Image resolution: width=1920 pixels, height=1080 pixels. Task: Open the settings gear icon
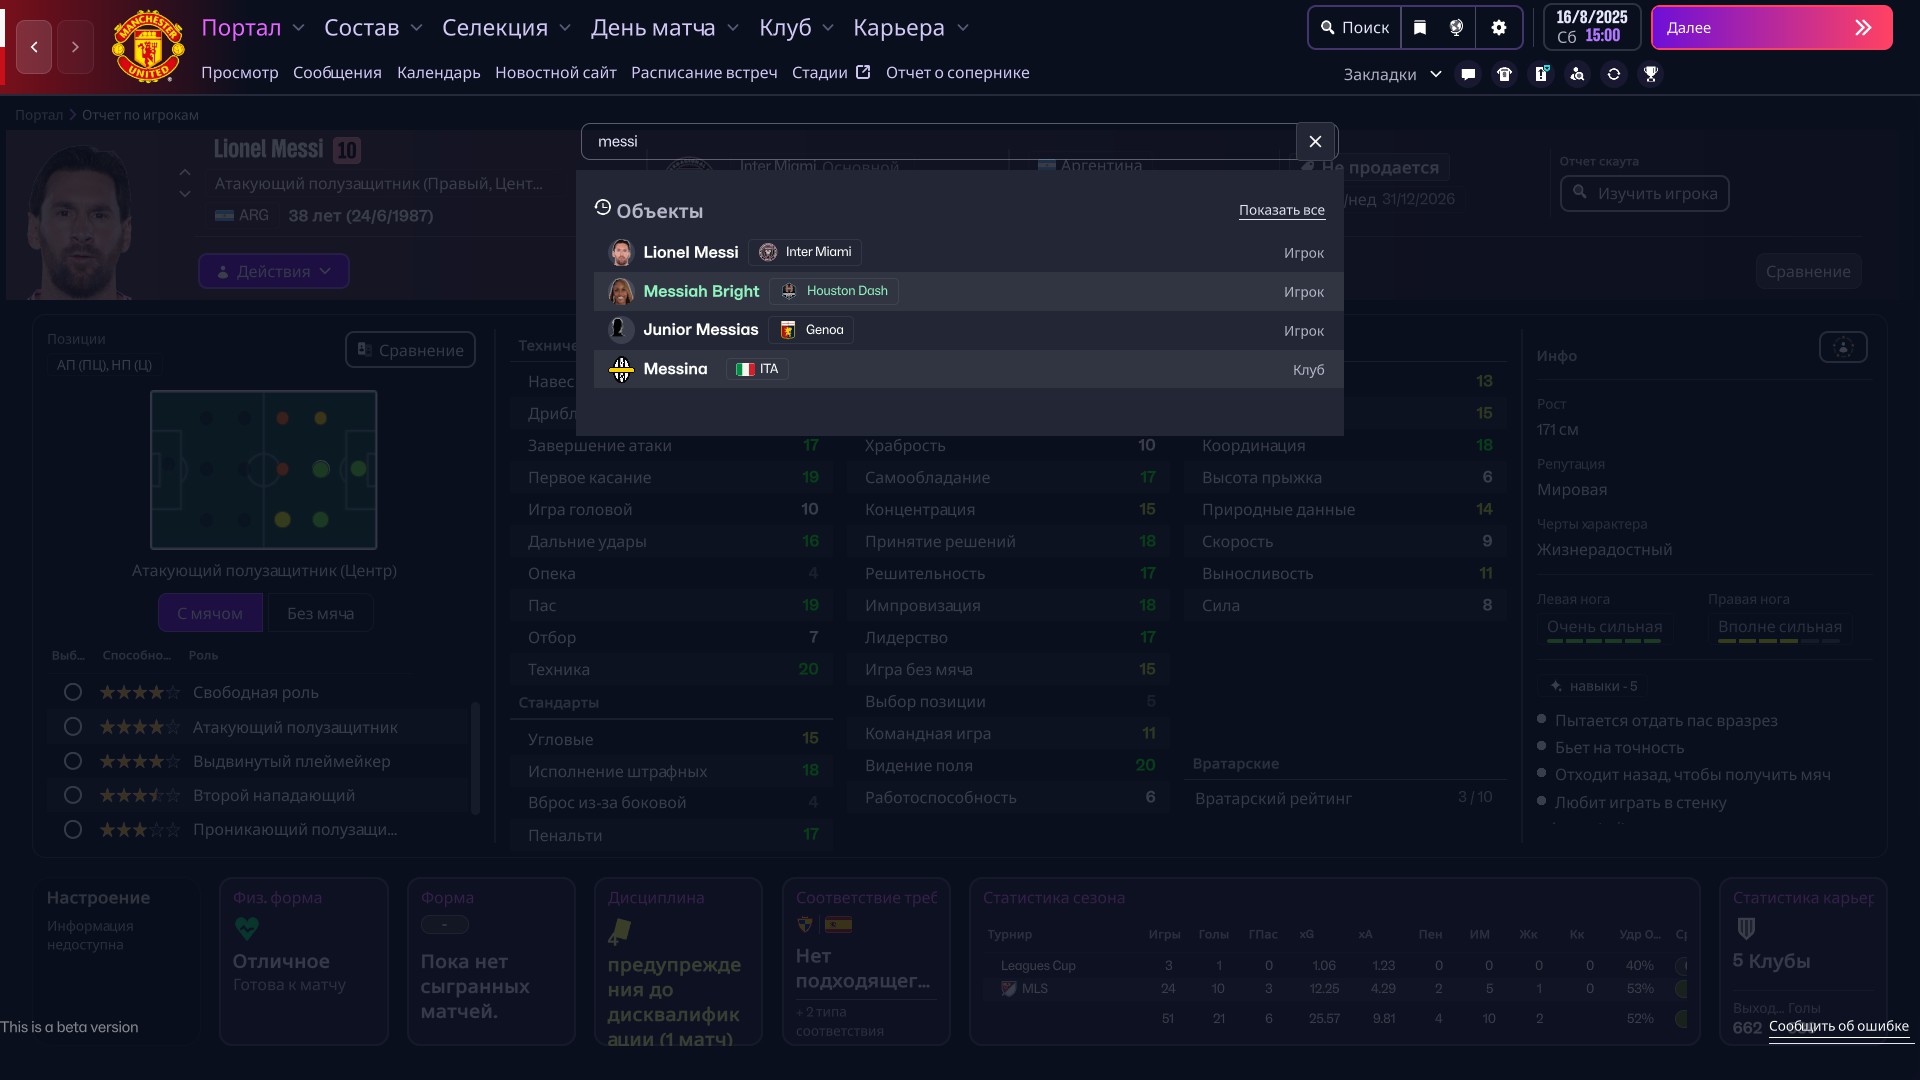pos(1498,28)
